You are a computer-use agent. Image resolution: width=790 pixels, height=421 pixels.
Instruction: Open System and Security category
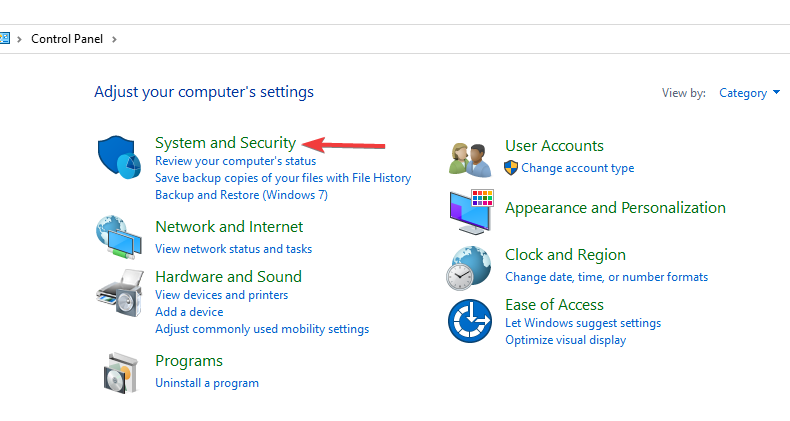click(x=225, y=143)
